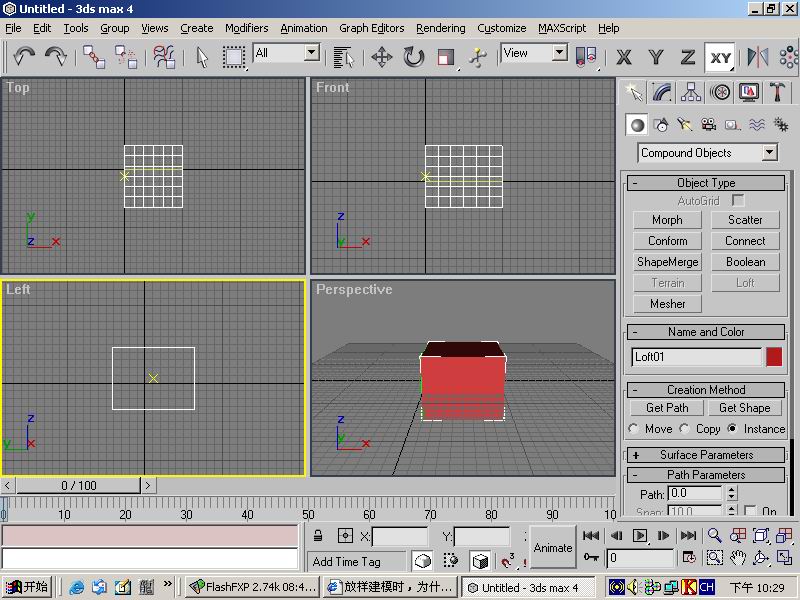Click the Mirror Selected Objects tool
The image size is (800, 600).
[x=758, y=57]
